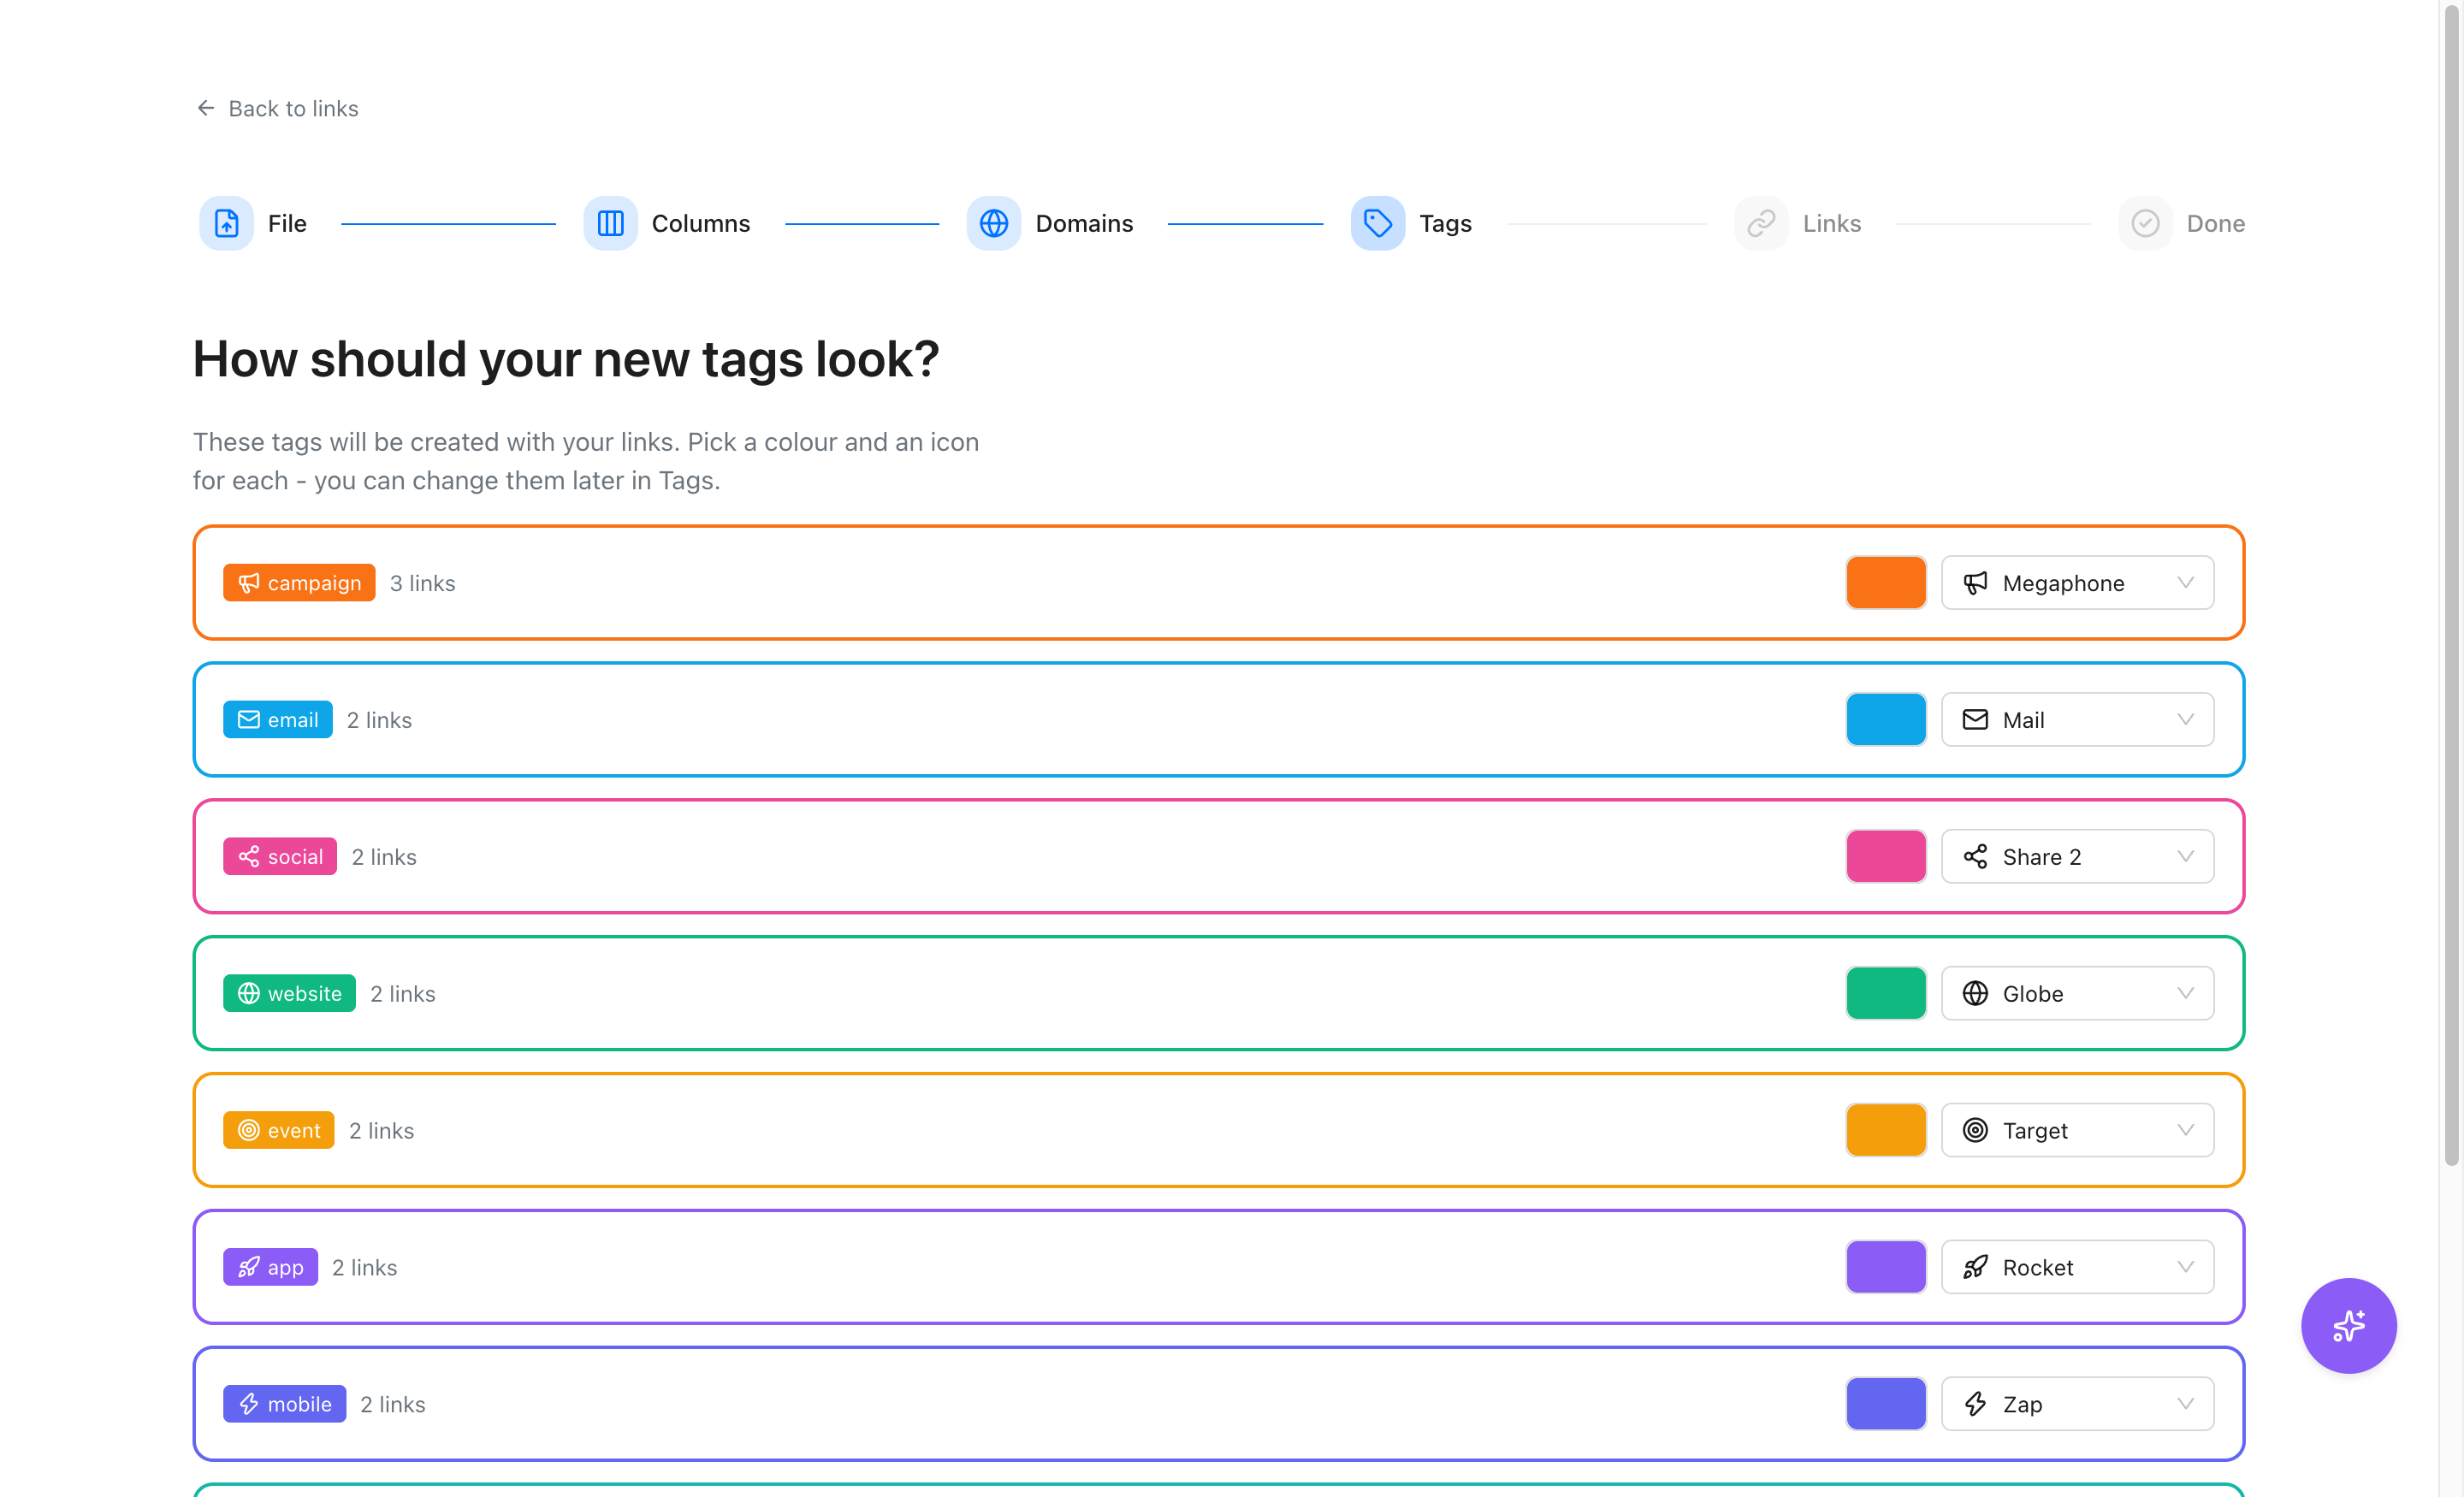Open the Megaphone icon dropdown

pos(2078,583)
